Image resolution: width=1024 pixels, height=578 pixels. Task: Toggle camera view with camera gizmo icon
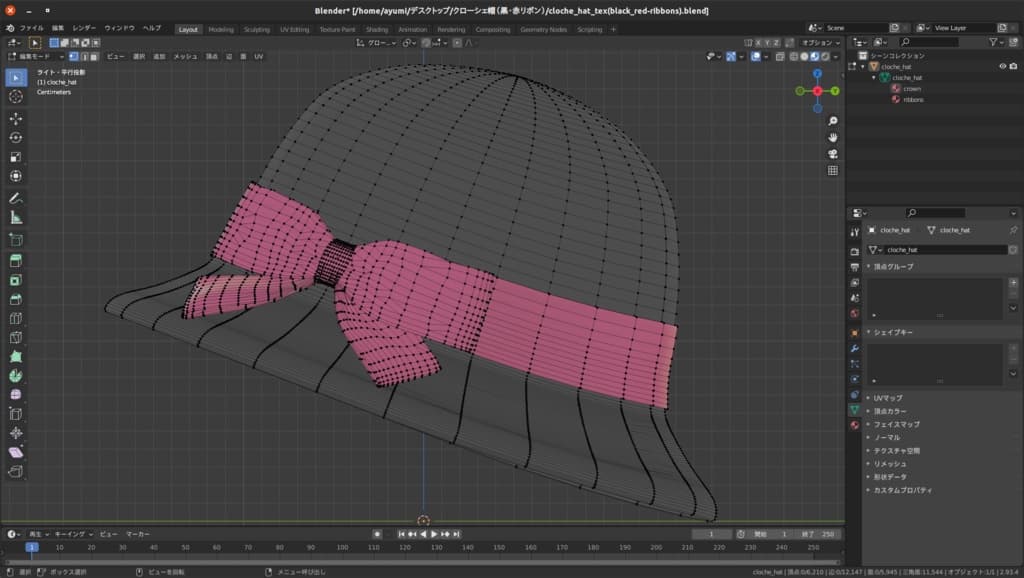tap(832, 154)
